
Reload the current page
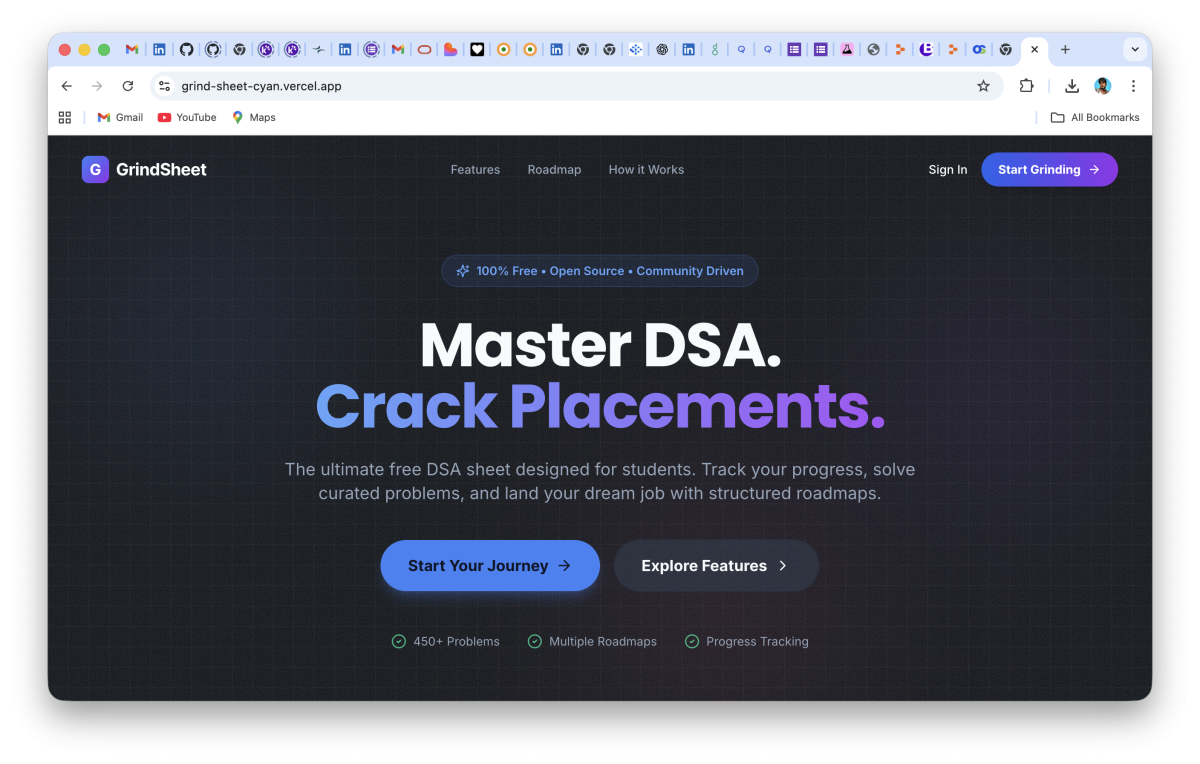coord(128,86)
